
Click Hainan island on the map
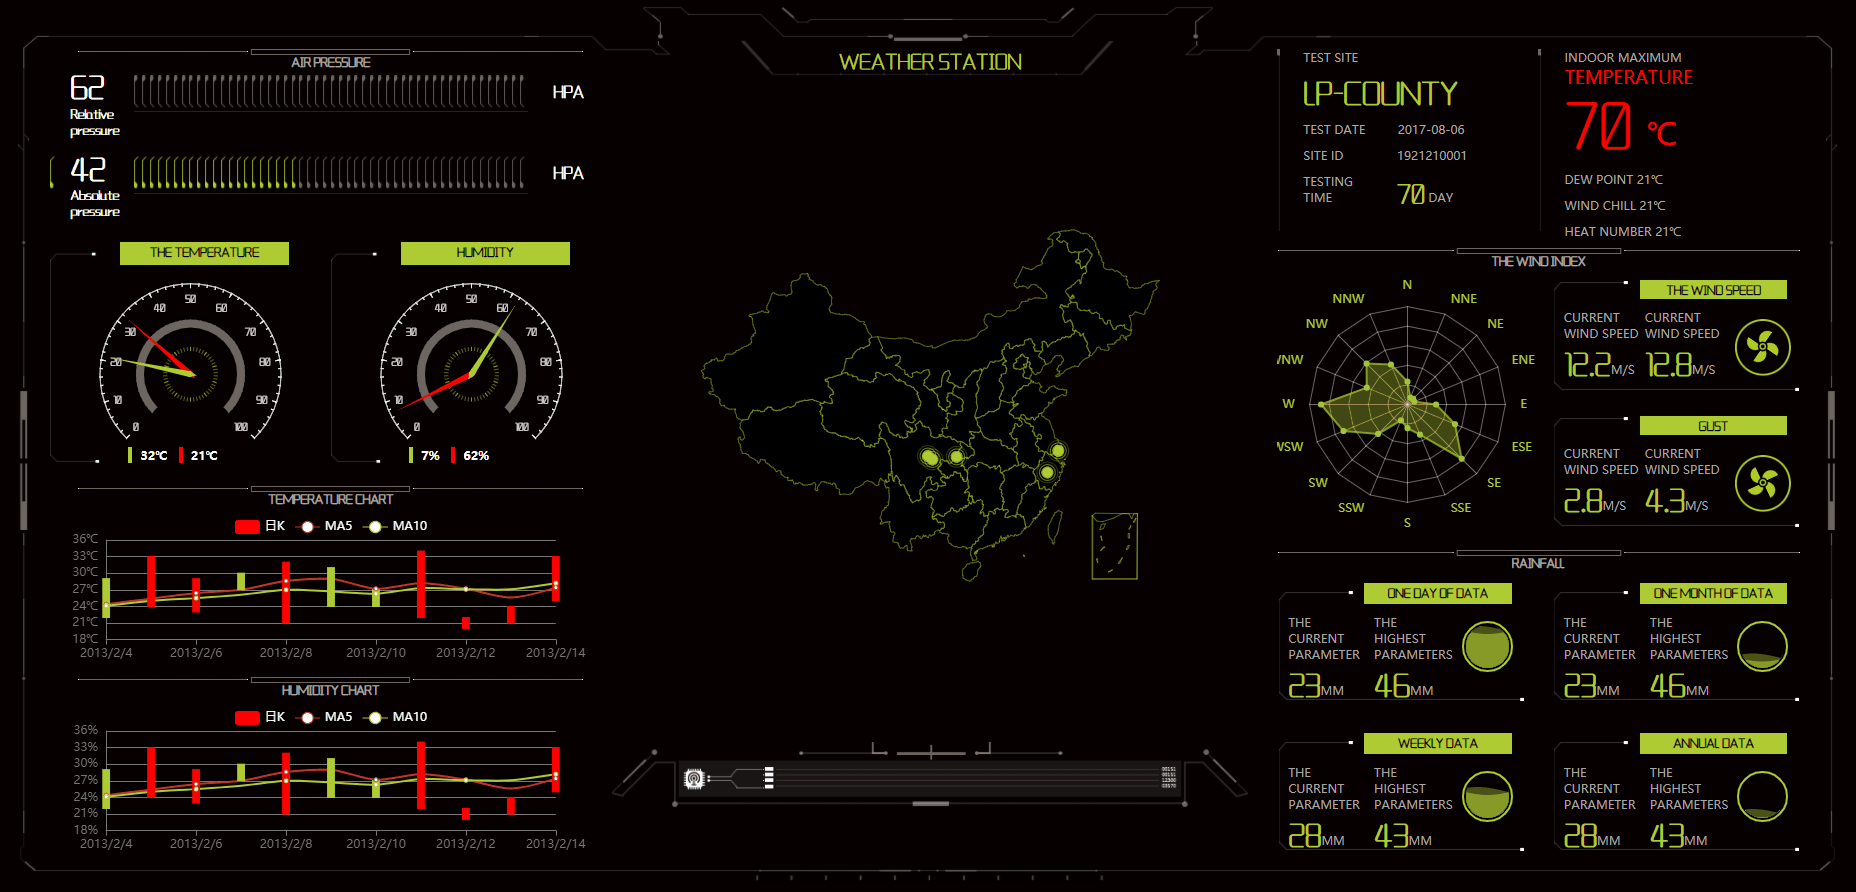point(971,570)
